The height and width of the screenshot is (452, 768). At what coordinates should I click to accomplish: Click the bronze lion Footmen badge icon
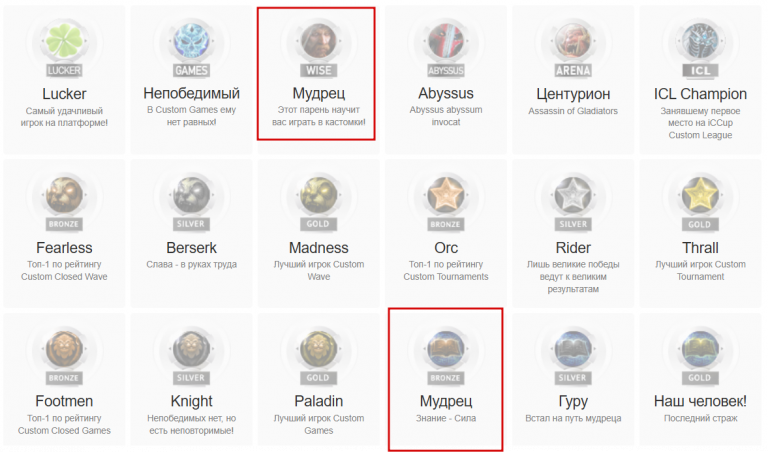pos(64,349)
